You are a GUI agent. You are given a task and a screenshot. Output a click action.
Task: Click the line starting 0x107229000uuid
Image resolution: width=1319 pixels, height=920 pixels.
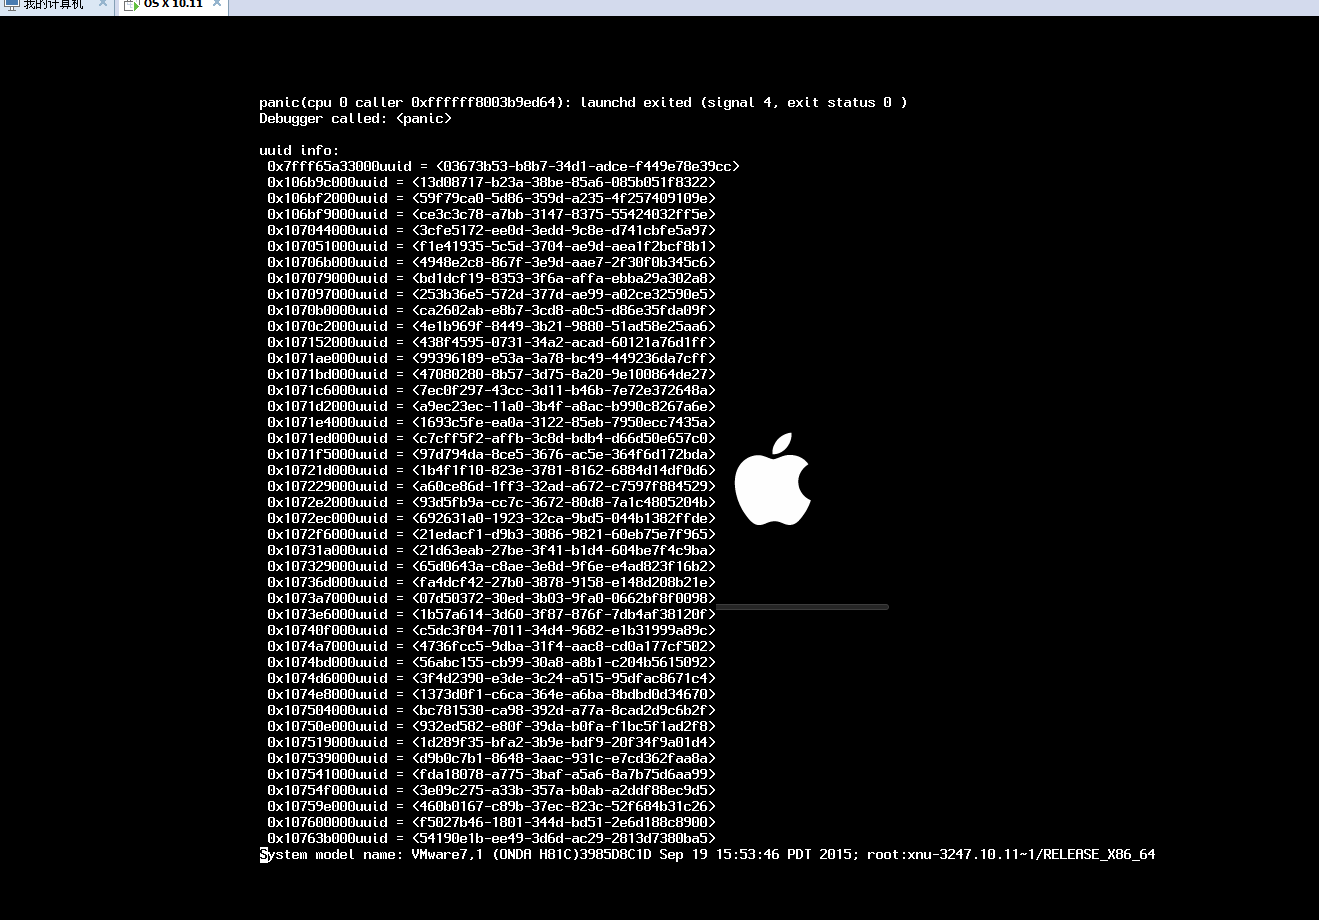tap(491, 486)
